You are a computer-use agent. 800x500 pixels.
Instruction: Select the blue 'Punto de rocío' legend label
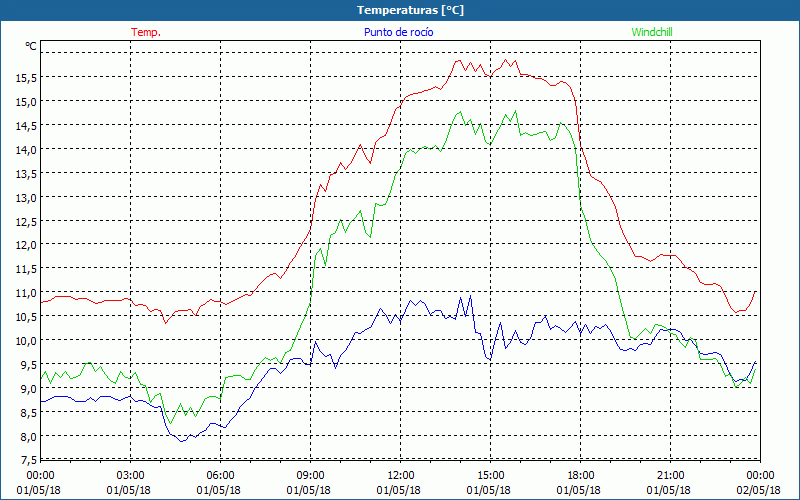click(398, 32)
